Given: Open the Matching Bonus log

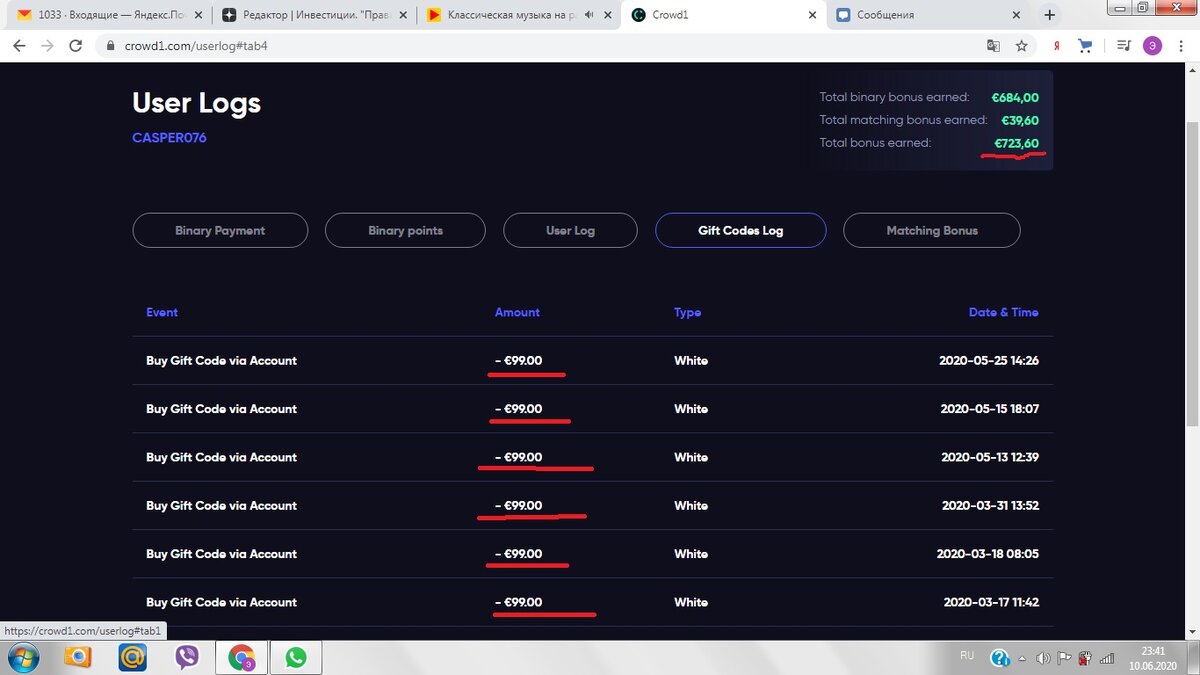Looking at the screenshot, I should [x=932, y=230].
